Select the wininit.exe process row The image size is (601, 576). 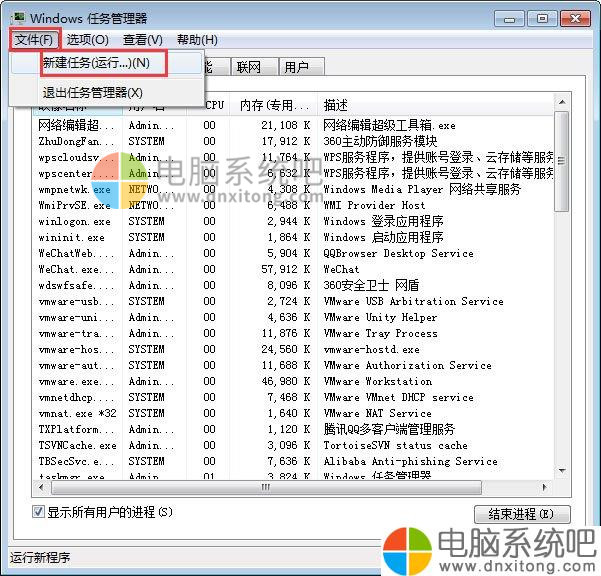293,238
